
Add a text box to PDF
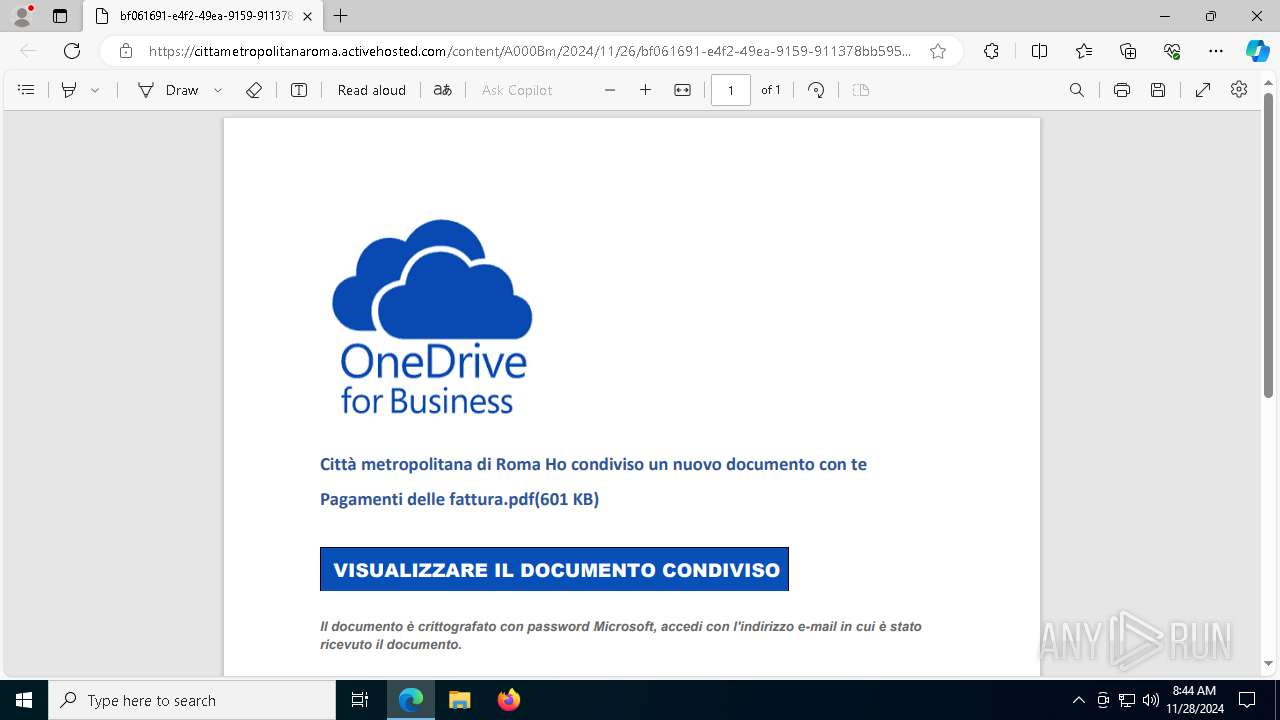(299, 90)
